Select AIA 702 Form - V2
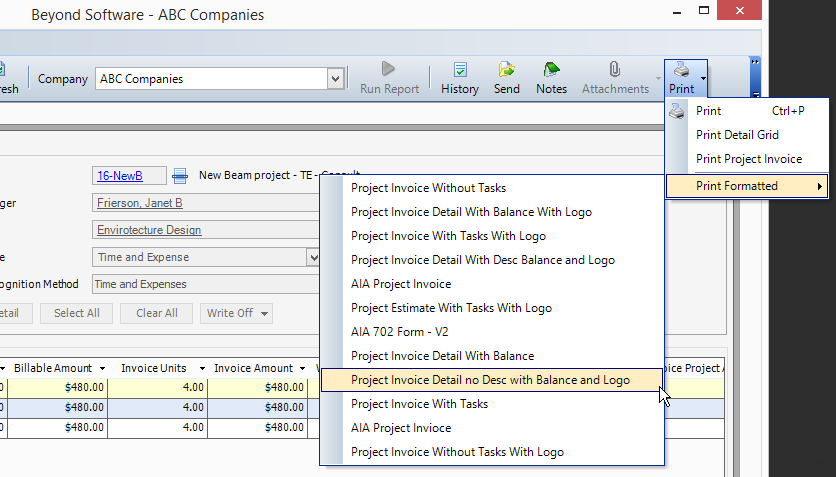 pos(492,332)
